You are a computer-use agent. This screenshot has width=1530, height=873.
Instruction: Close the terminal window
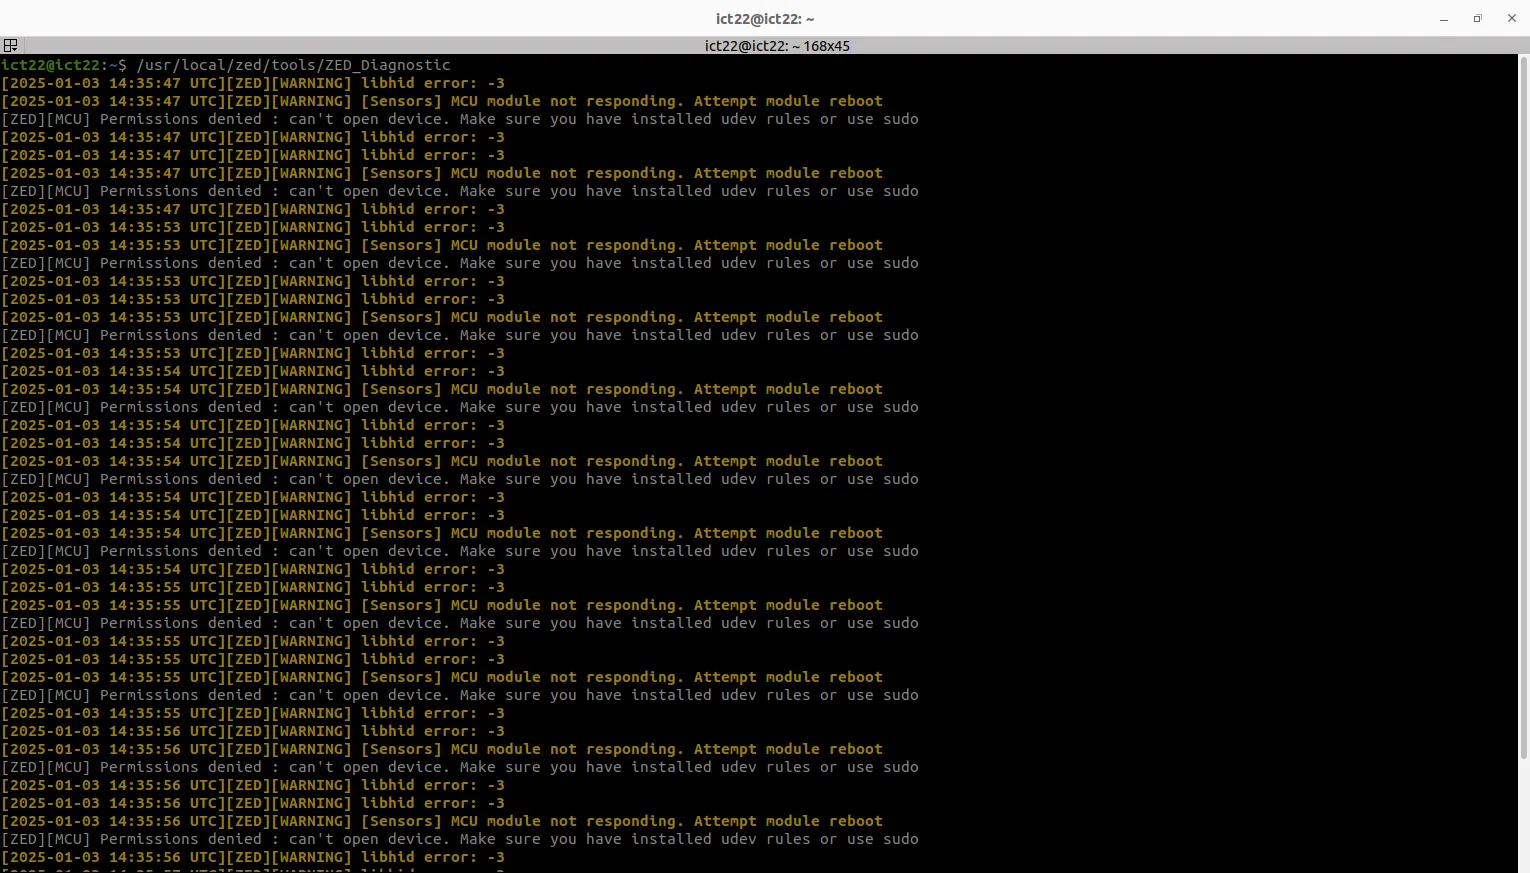click(1512, 18)
